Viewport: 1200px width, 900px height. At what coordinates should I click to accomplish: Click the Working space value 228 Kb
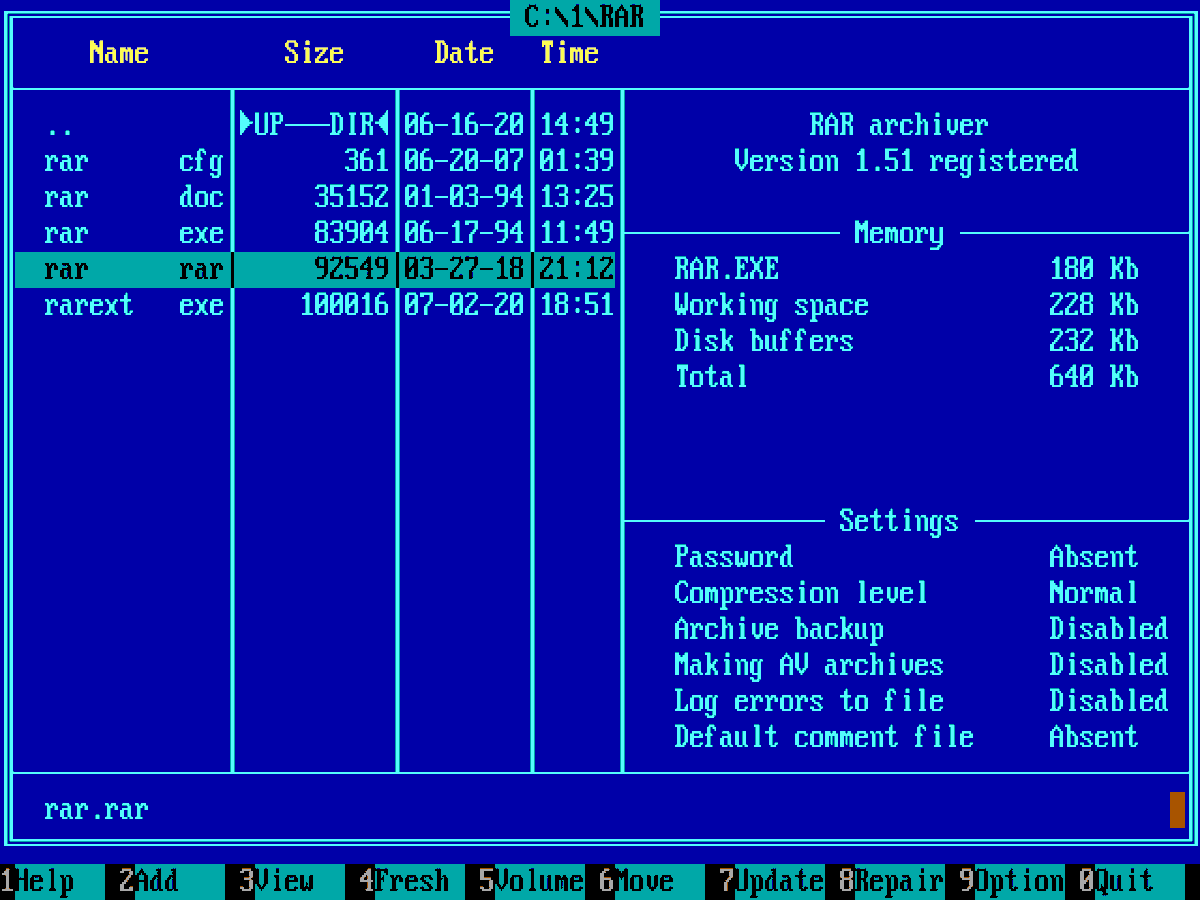[1094, 306]
